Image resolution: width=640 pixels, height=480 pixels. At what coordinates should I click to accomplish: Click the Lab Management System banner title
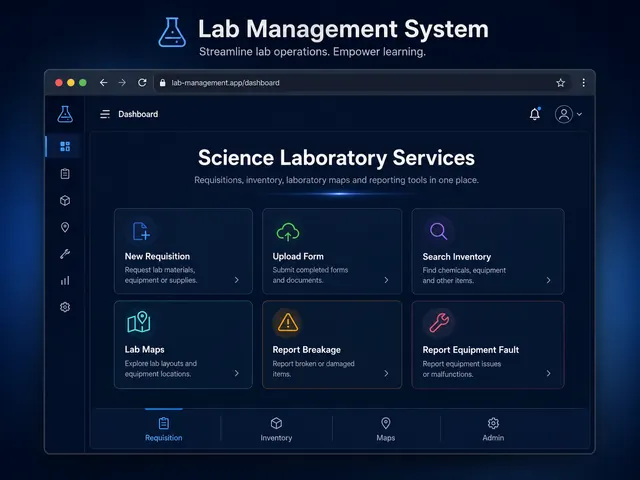(x=343, y=29)
